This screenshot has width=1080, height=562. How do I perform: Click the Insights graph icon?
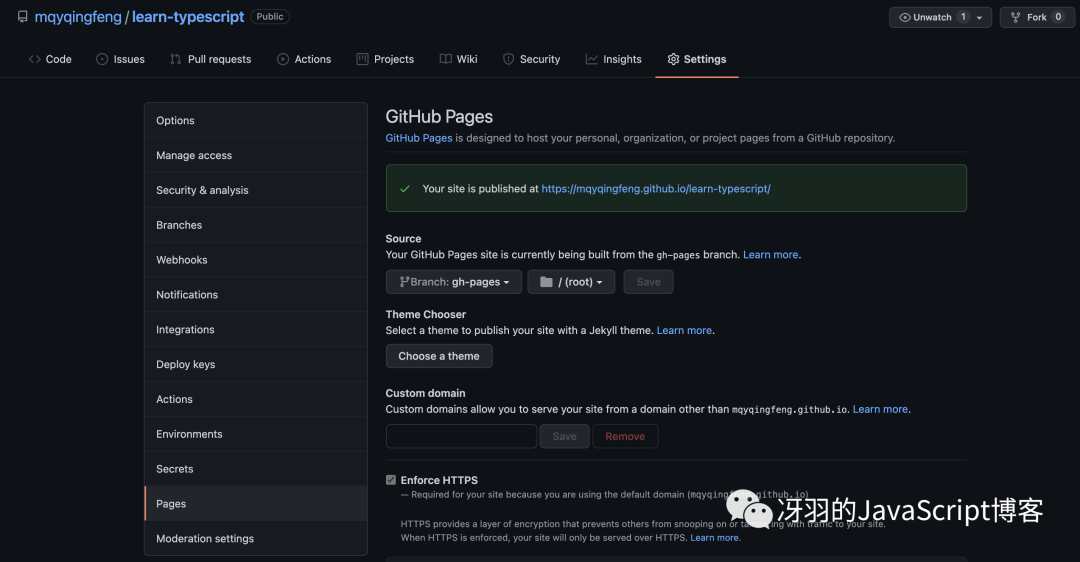pos(592,59)
